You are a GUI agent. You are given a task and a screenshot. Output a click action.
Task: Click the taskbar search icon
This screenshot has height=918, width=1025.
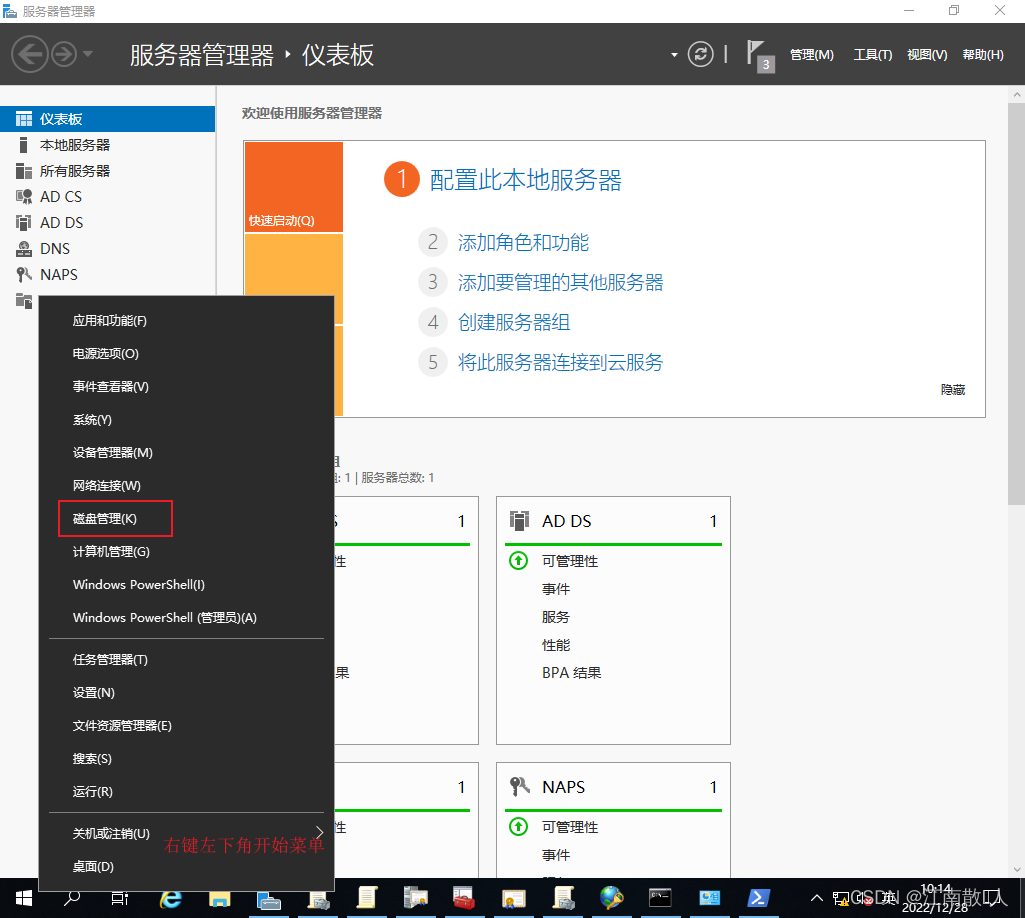72,897
